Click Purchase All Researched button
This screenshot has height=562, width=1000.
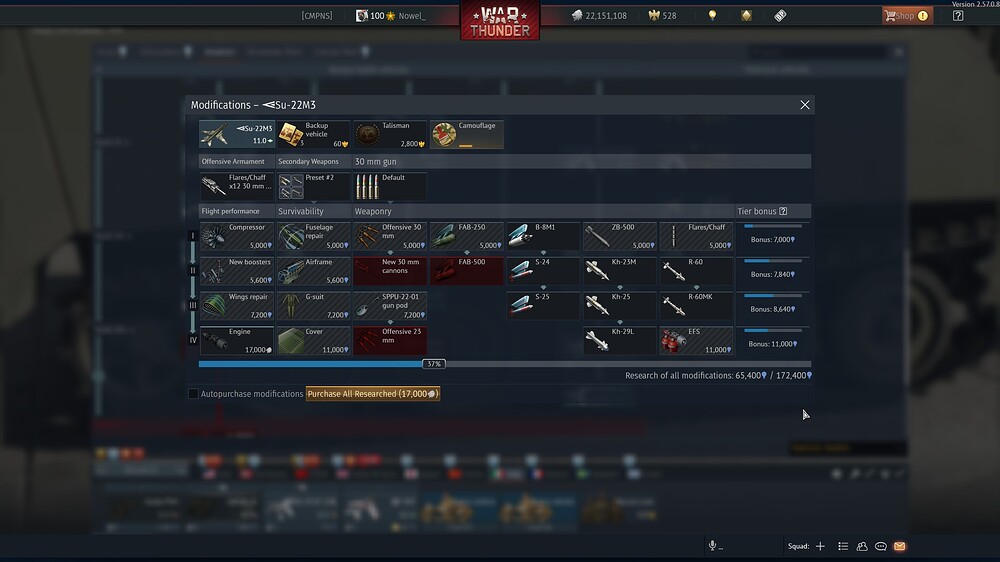tap(372, 394)
